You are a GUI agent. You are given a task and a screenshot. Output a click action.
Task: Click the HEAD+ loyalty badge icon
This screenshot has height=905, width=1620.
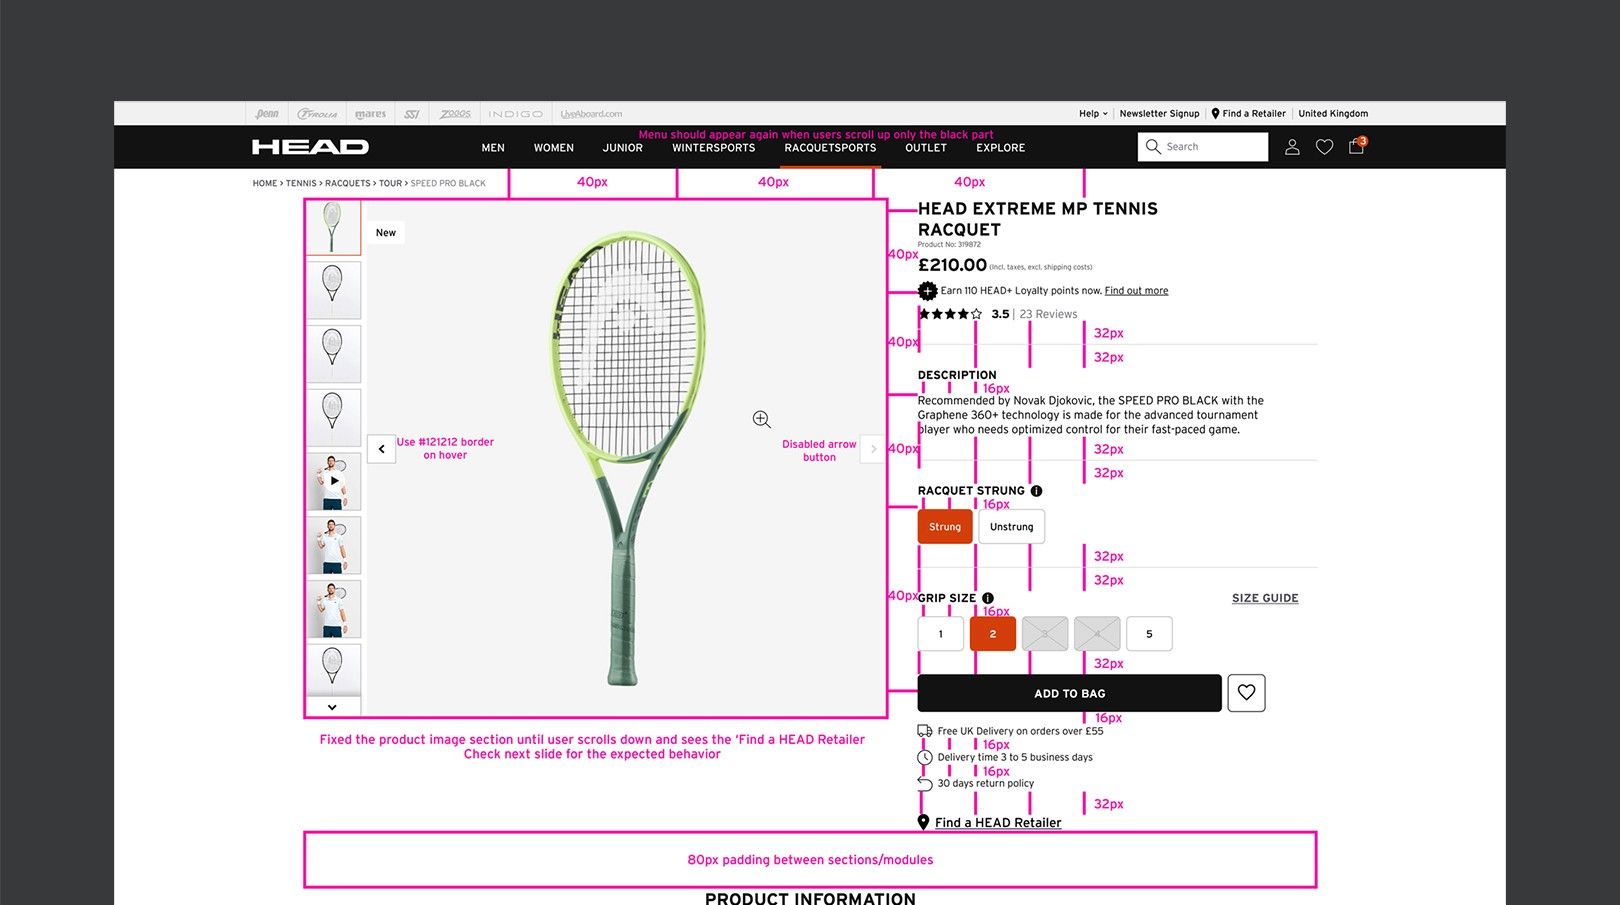tap(927, 291)
